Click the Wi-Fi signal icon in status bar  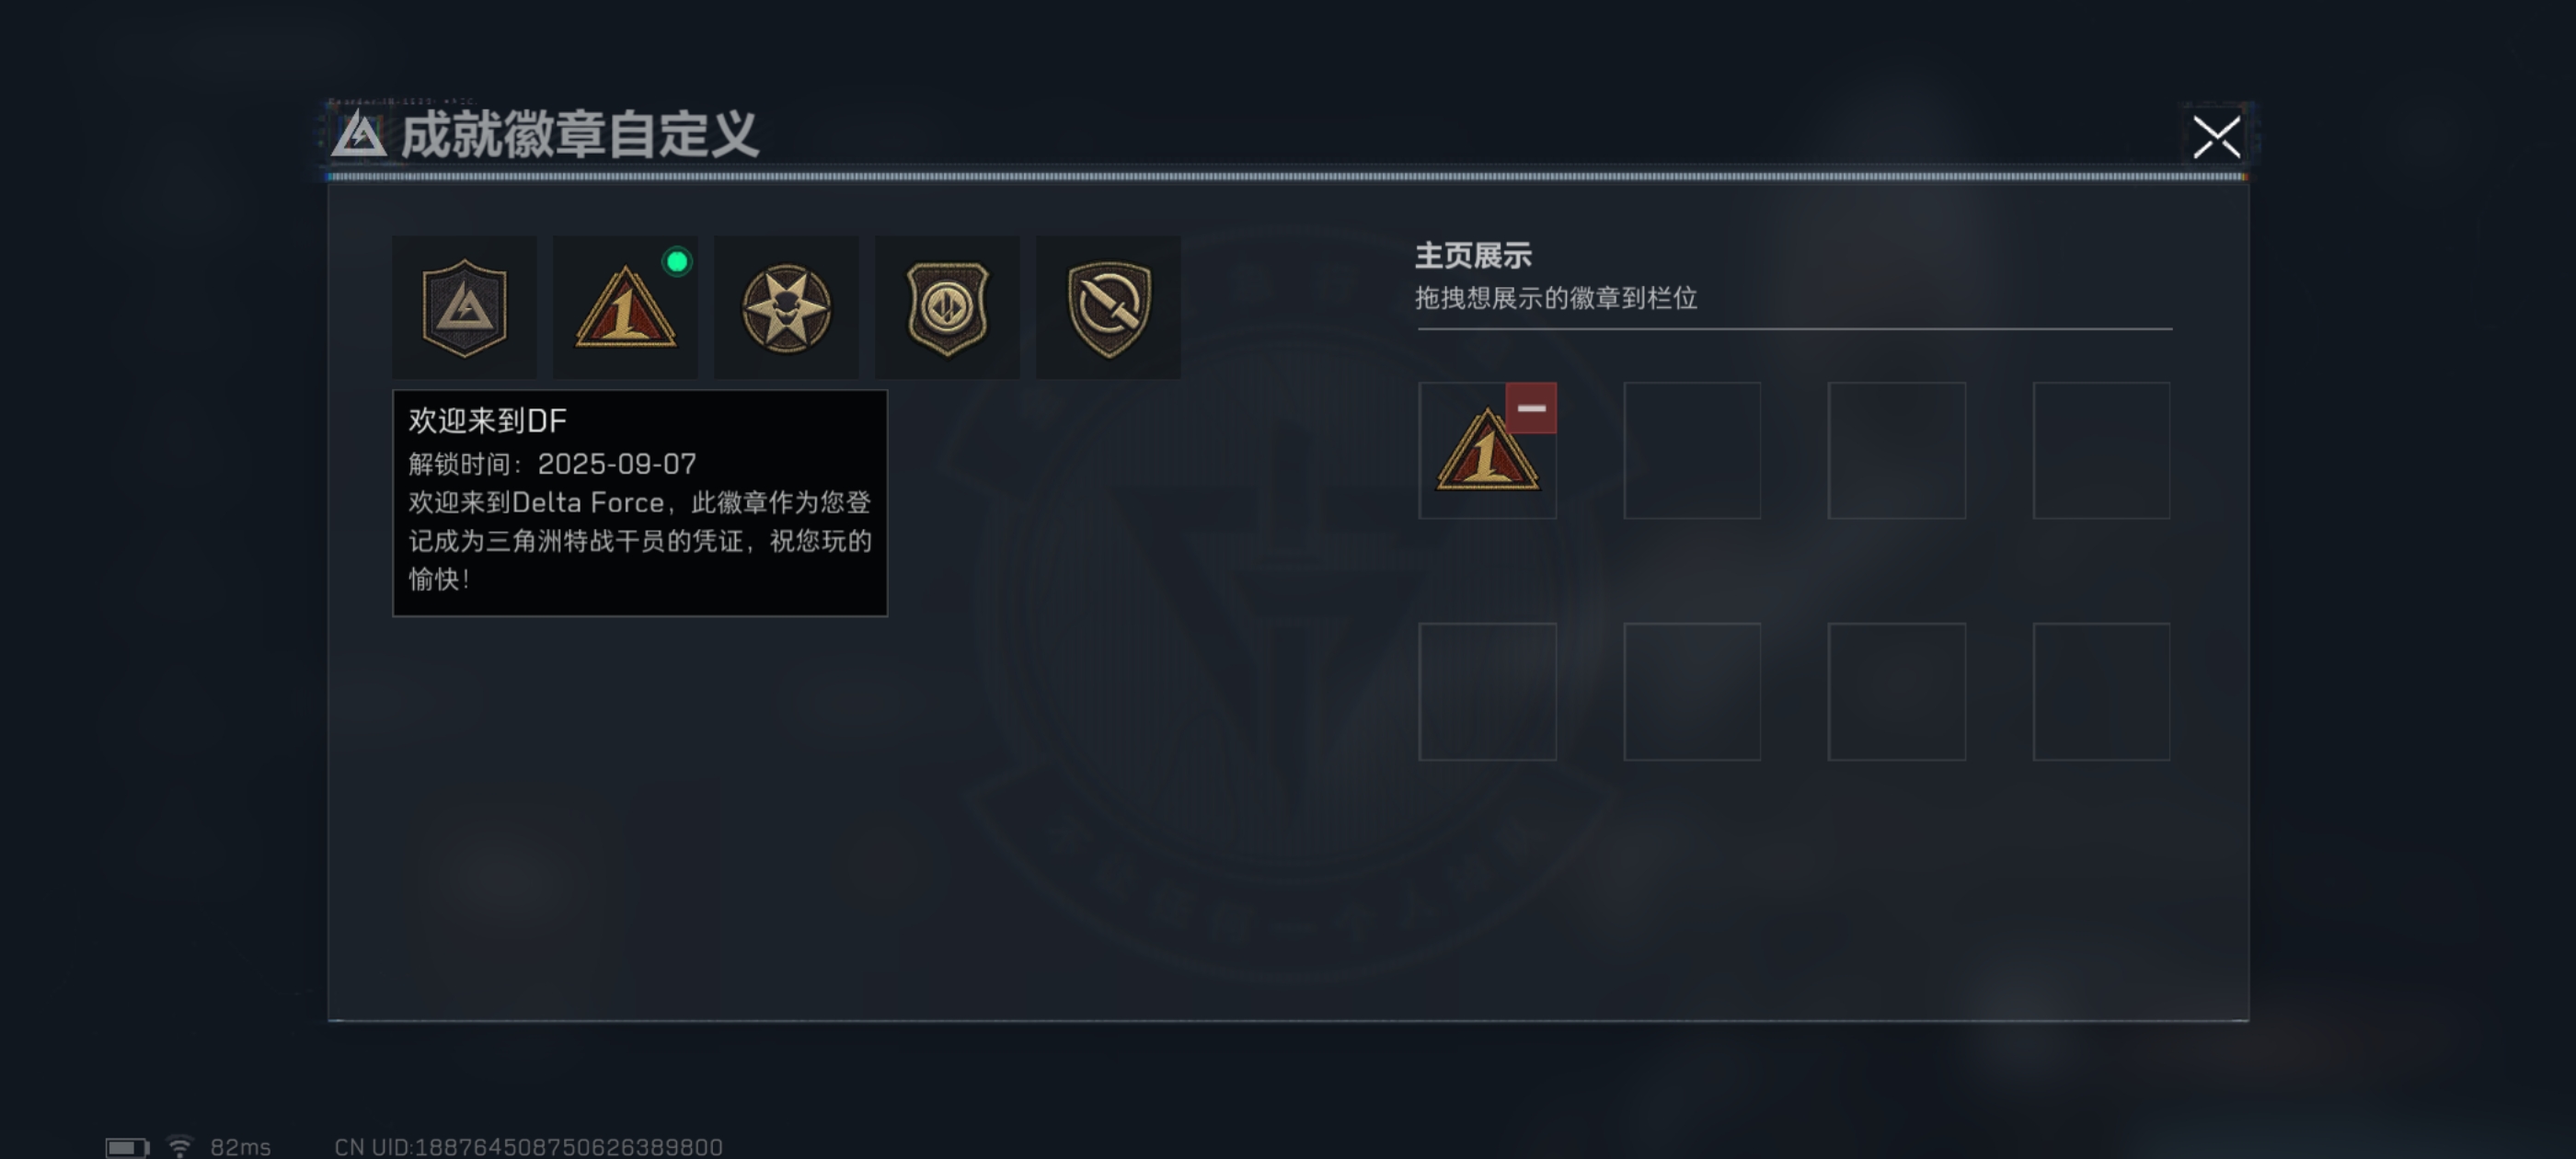pos(180,1146)
